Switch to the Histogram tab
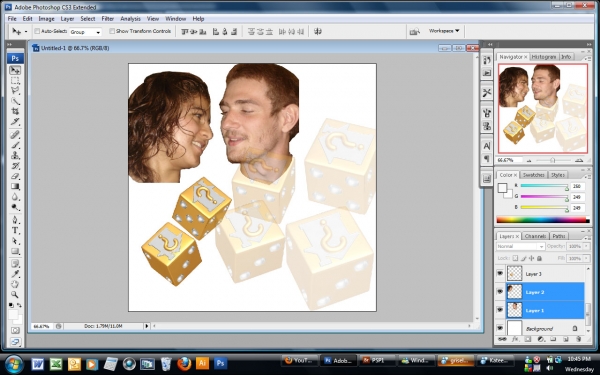Image resolution: width=600 pixels, height=375 pixels. tap(544, 57)
